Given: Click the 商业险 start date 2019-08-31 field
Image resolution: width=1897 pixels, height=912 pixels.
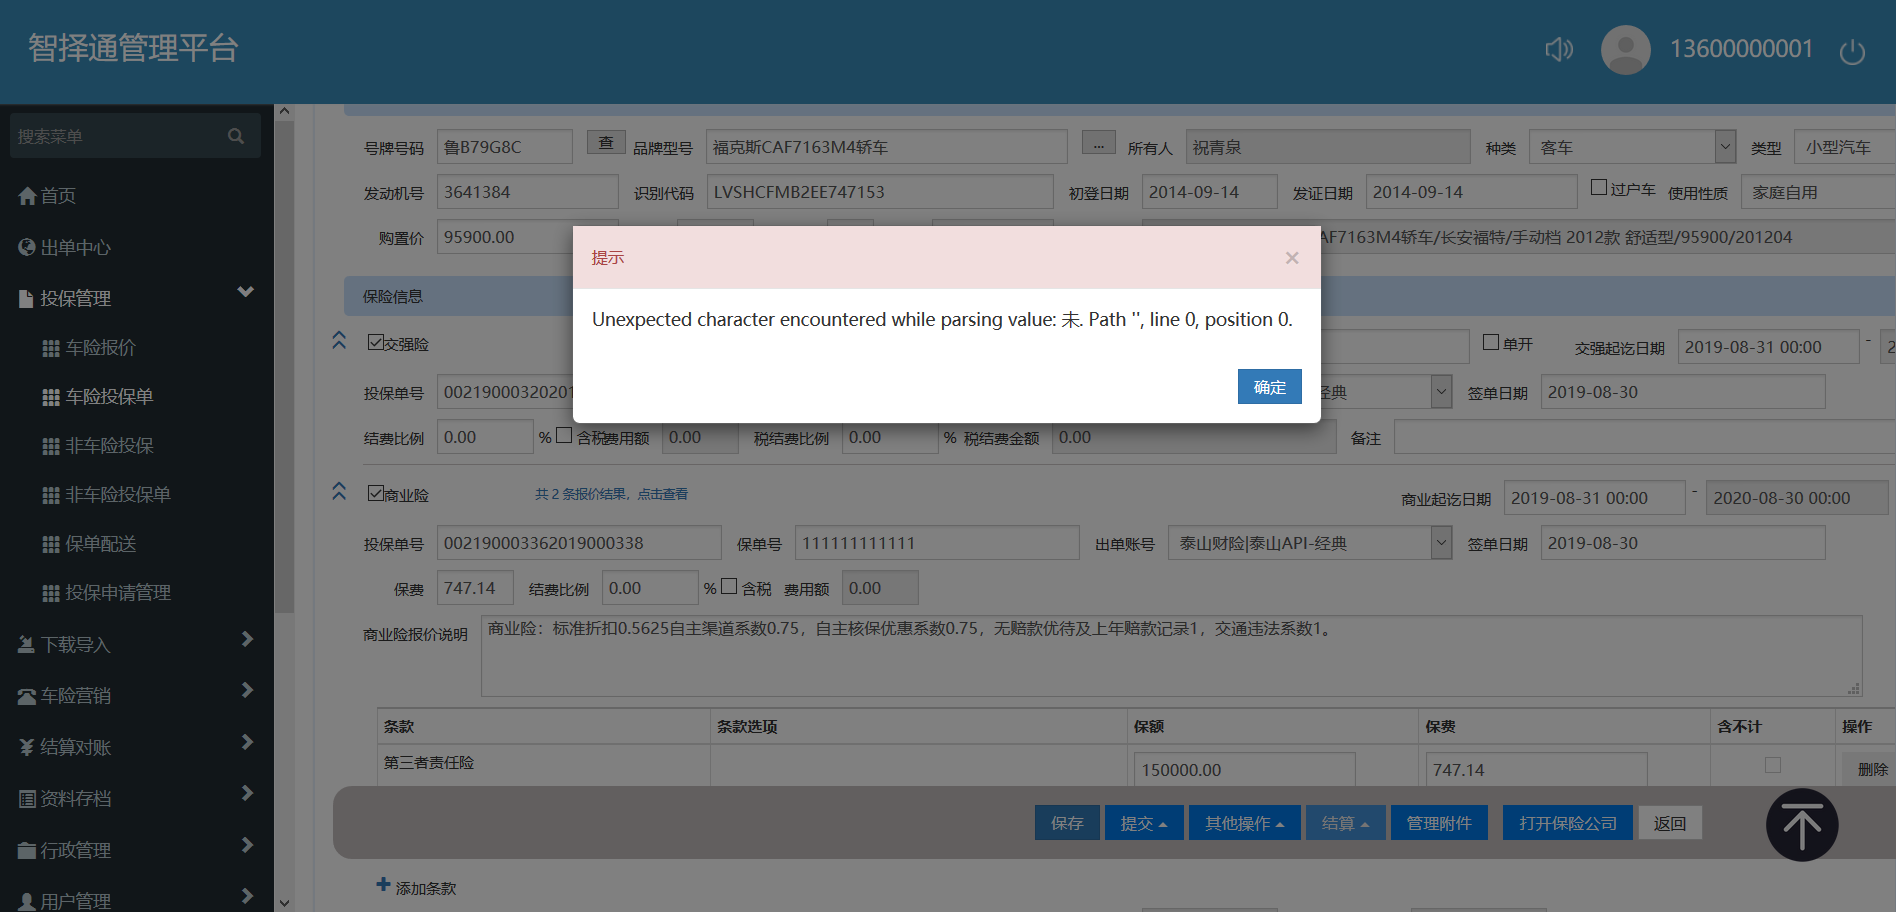Looking at the screenshot, I should pos(1595,498).
